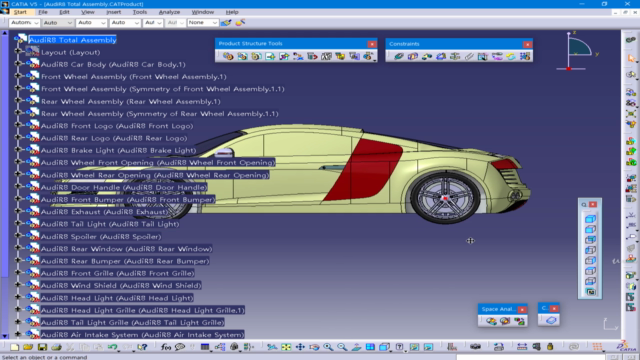The height and width of the screenshot is (360, 640).
Task: Click the Undo arrow icon
Action: (112, 347)
